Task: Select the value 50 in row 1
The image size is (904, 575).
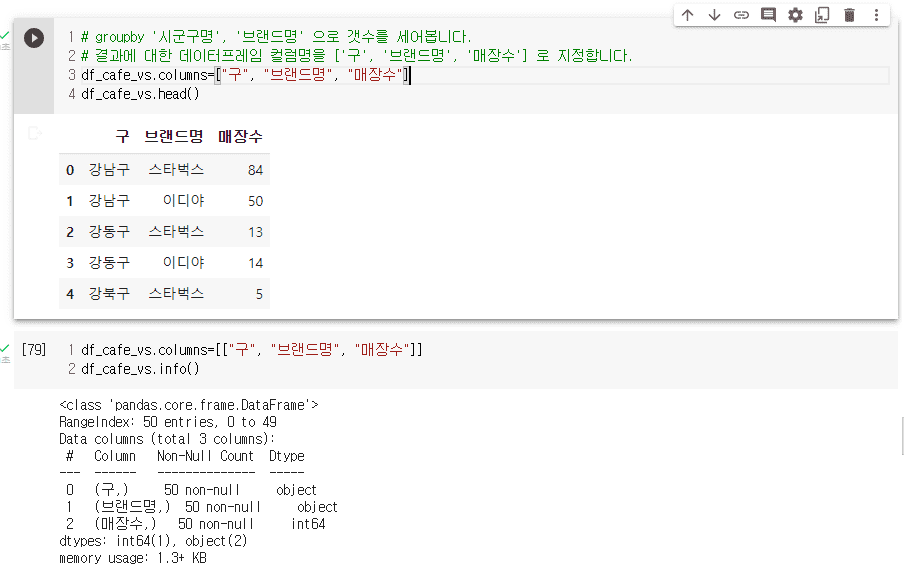Action: (x=255, y=201)
